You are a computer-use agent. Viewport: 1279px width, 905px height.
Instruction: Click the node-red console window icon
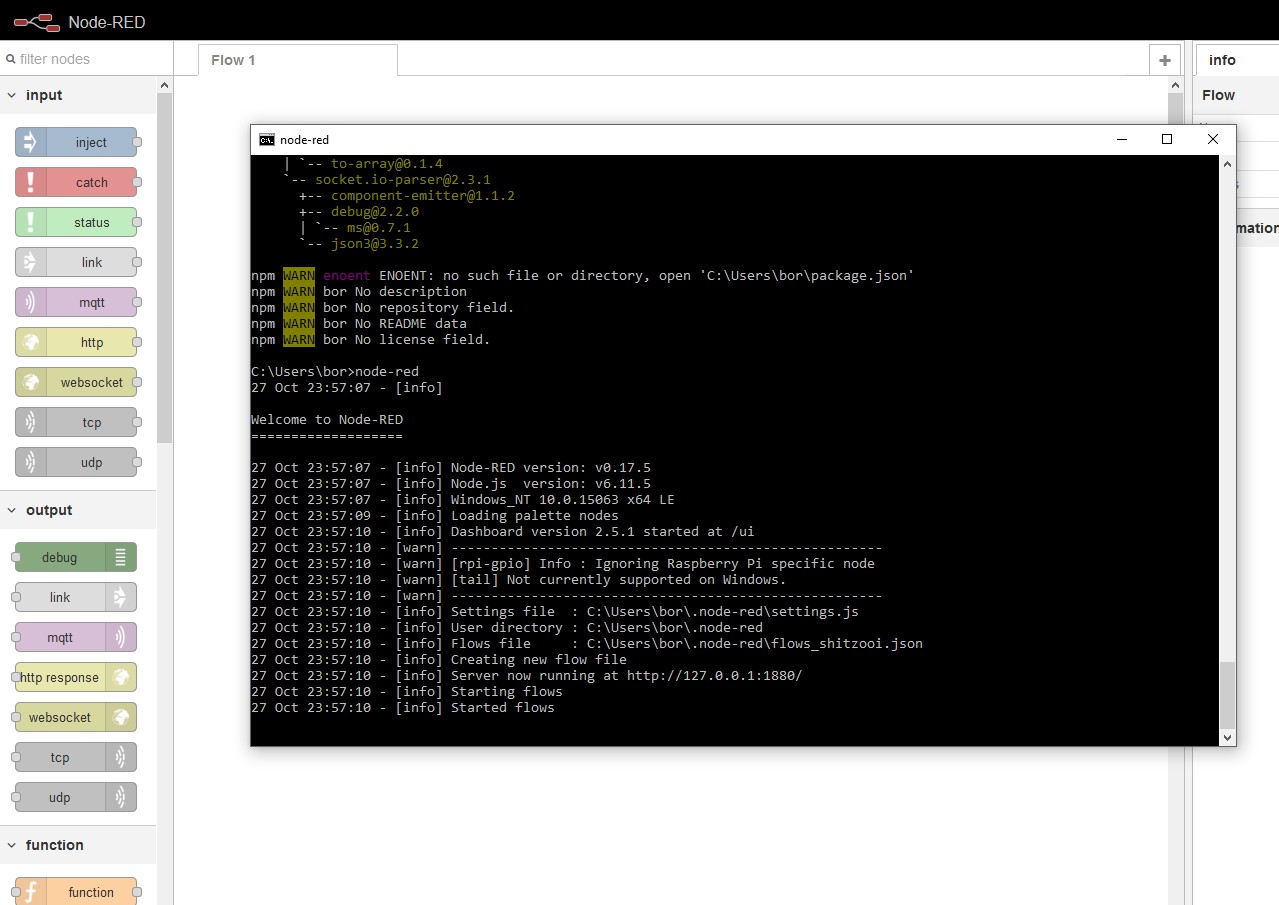coord(267,140)
